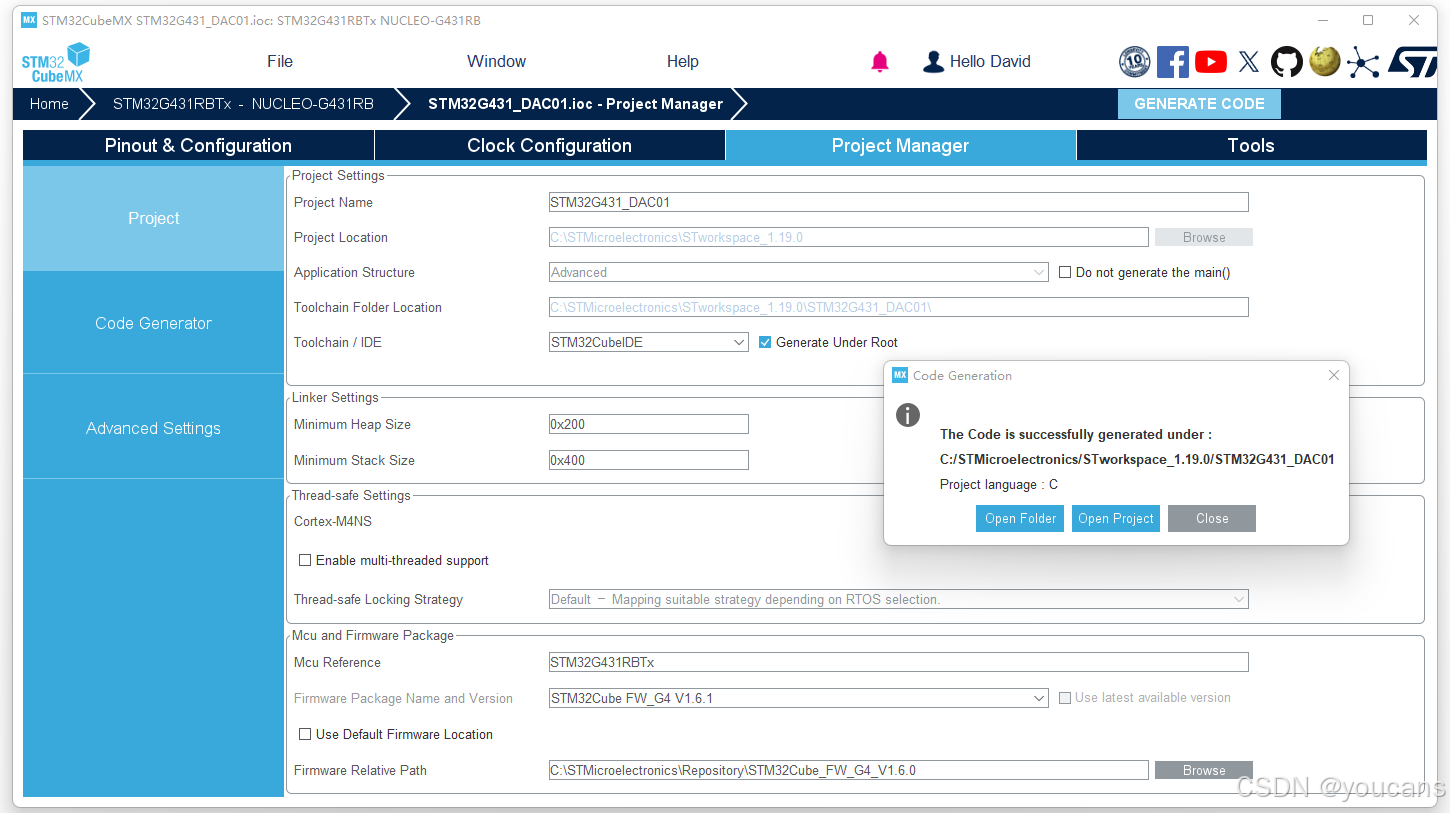Click the MX icon in Code Generation dialog title
The image size is (1450, 813).
(x=900, y=375)
